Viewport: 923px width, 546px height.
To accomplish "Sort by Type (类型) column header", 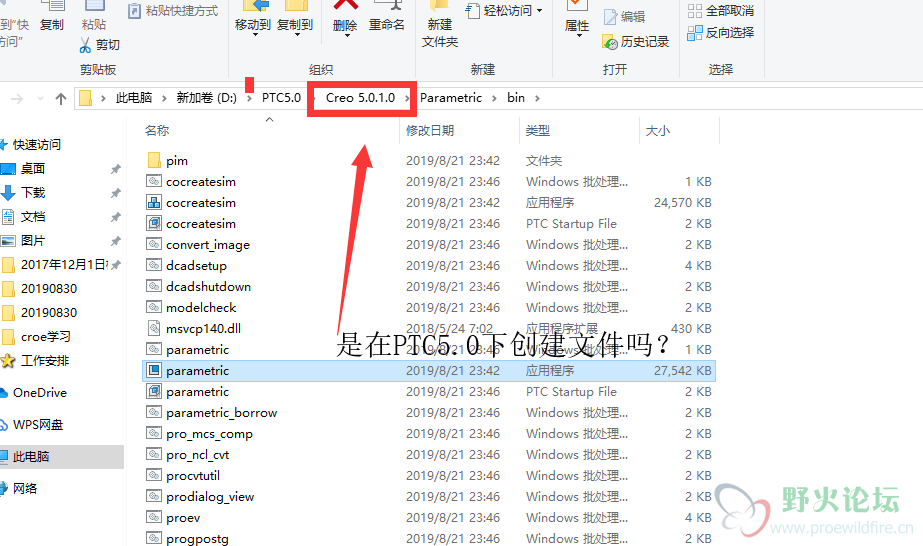I will click(x=537, y=131).
